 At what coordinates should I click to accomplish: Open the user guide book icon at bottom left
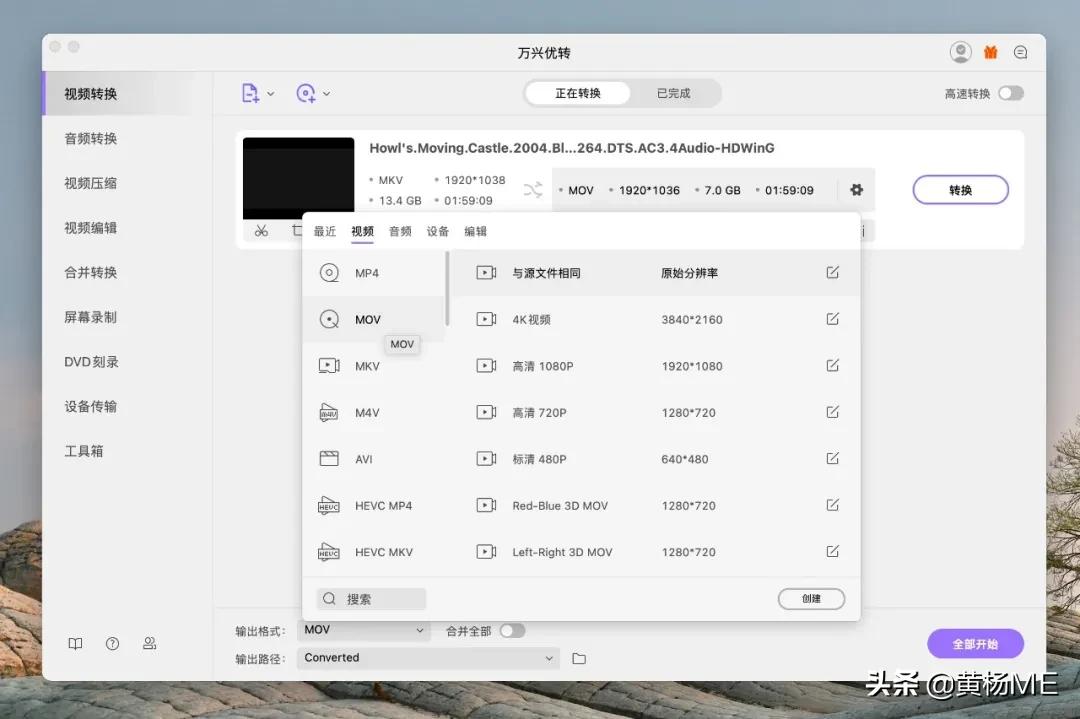click(75, 643)
